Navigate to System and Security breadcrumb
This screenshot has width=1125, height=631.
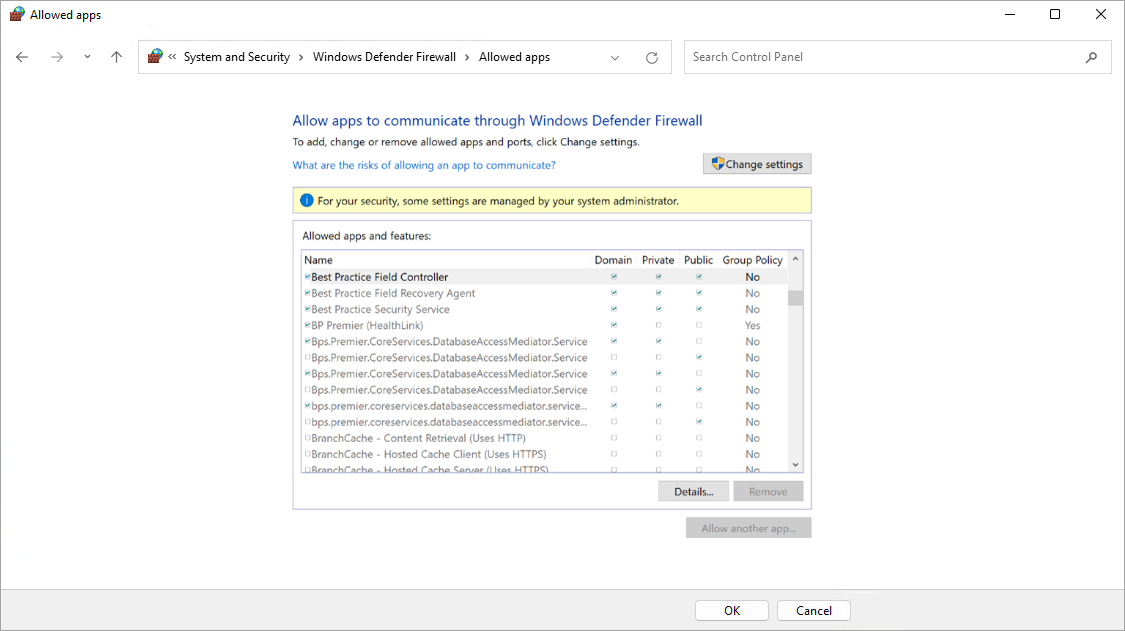(x=237, y=57)
